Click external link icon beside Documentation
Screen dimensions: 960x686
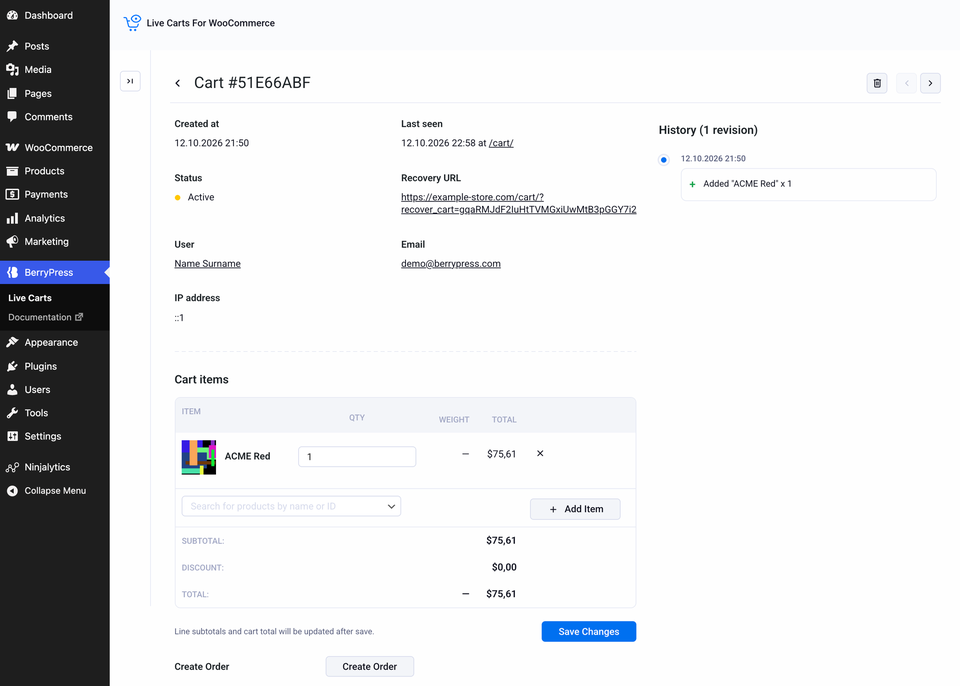tap(79, 317)
